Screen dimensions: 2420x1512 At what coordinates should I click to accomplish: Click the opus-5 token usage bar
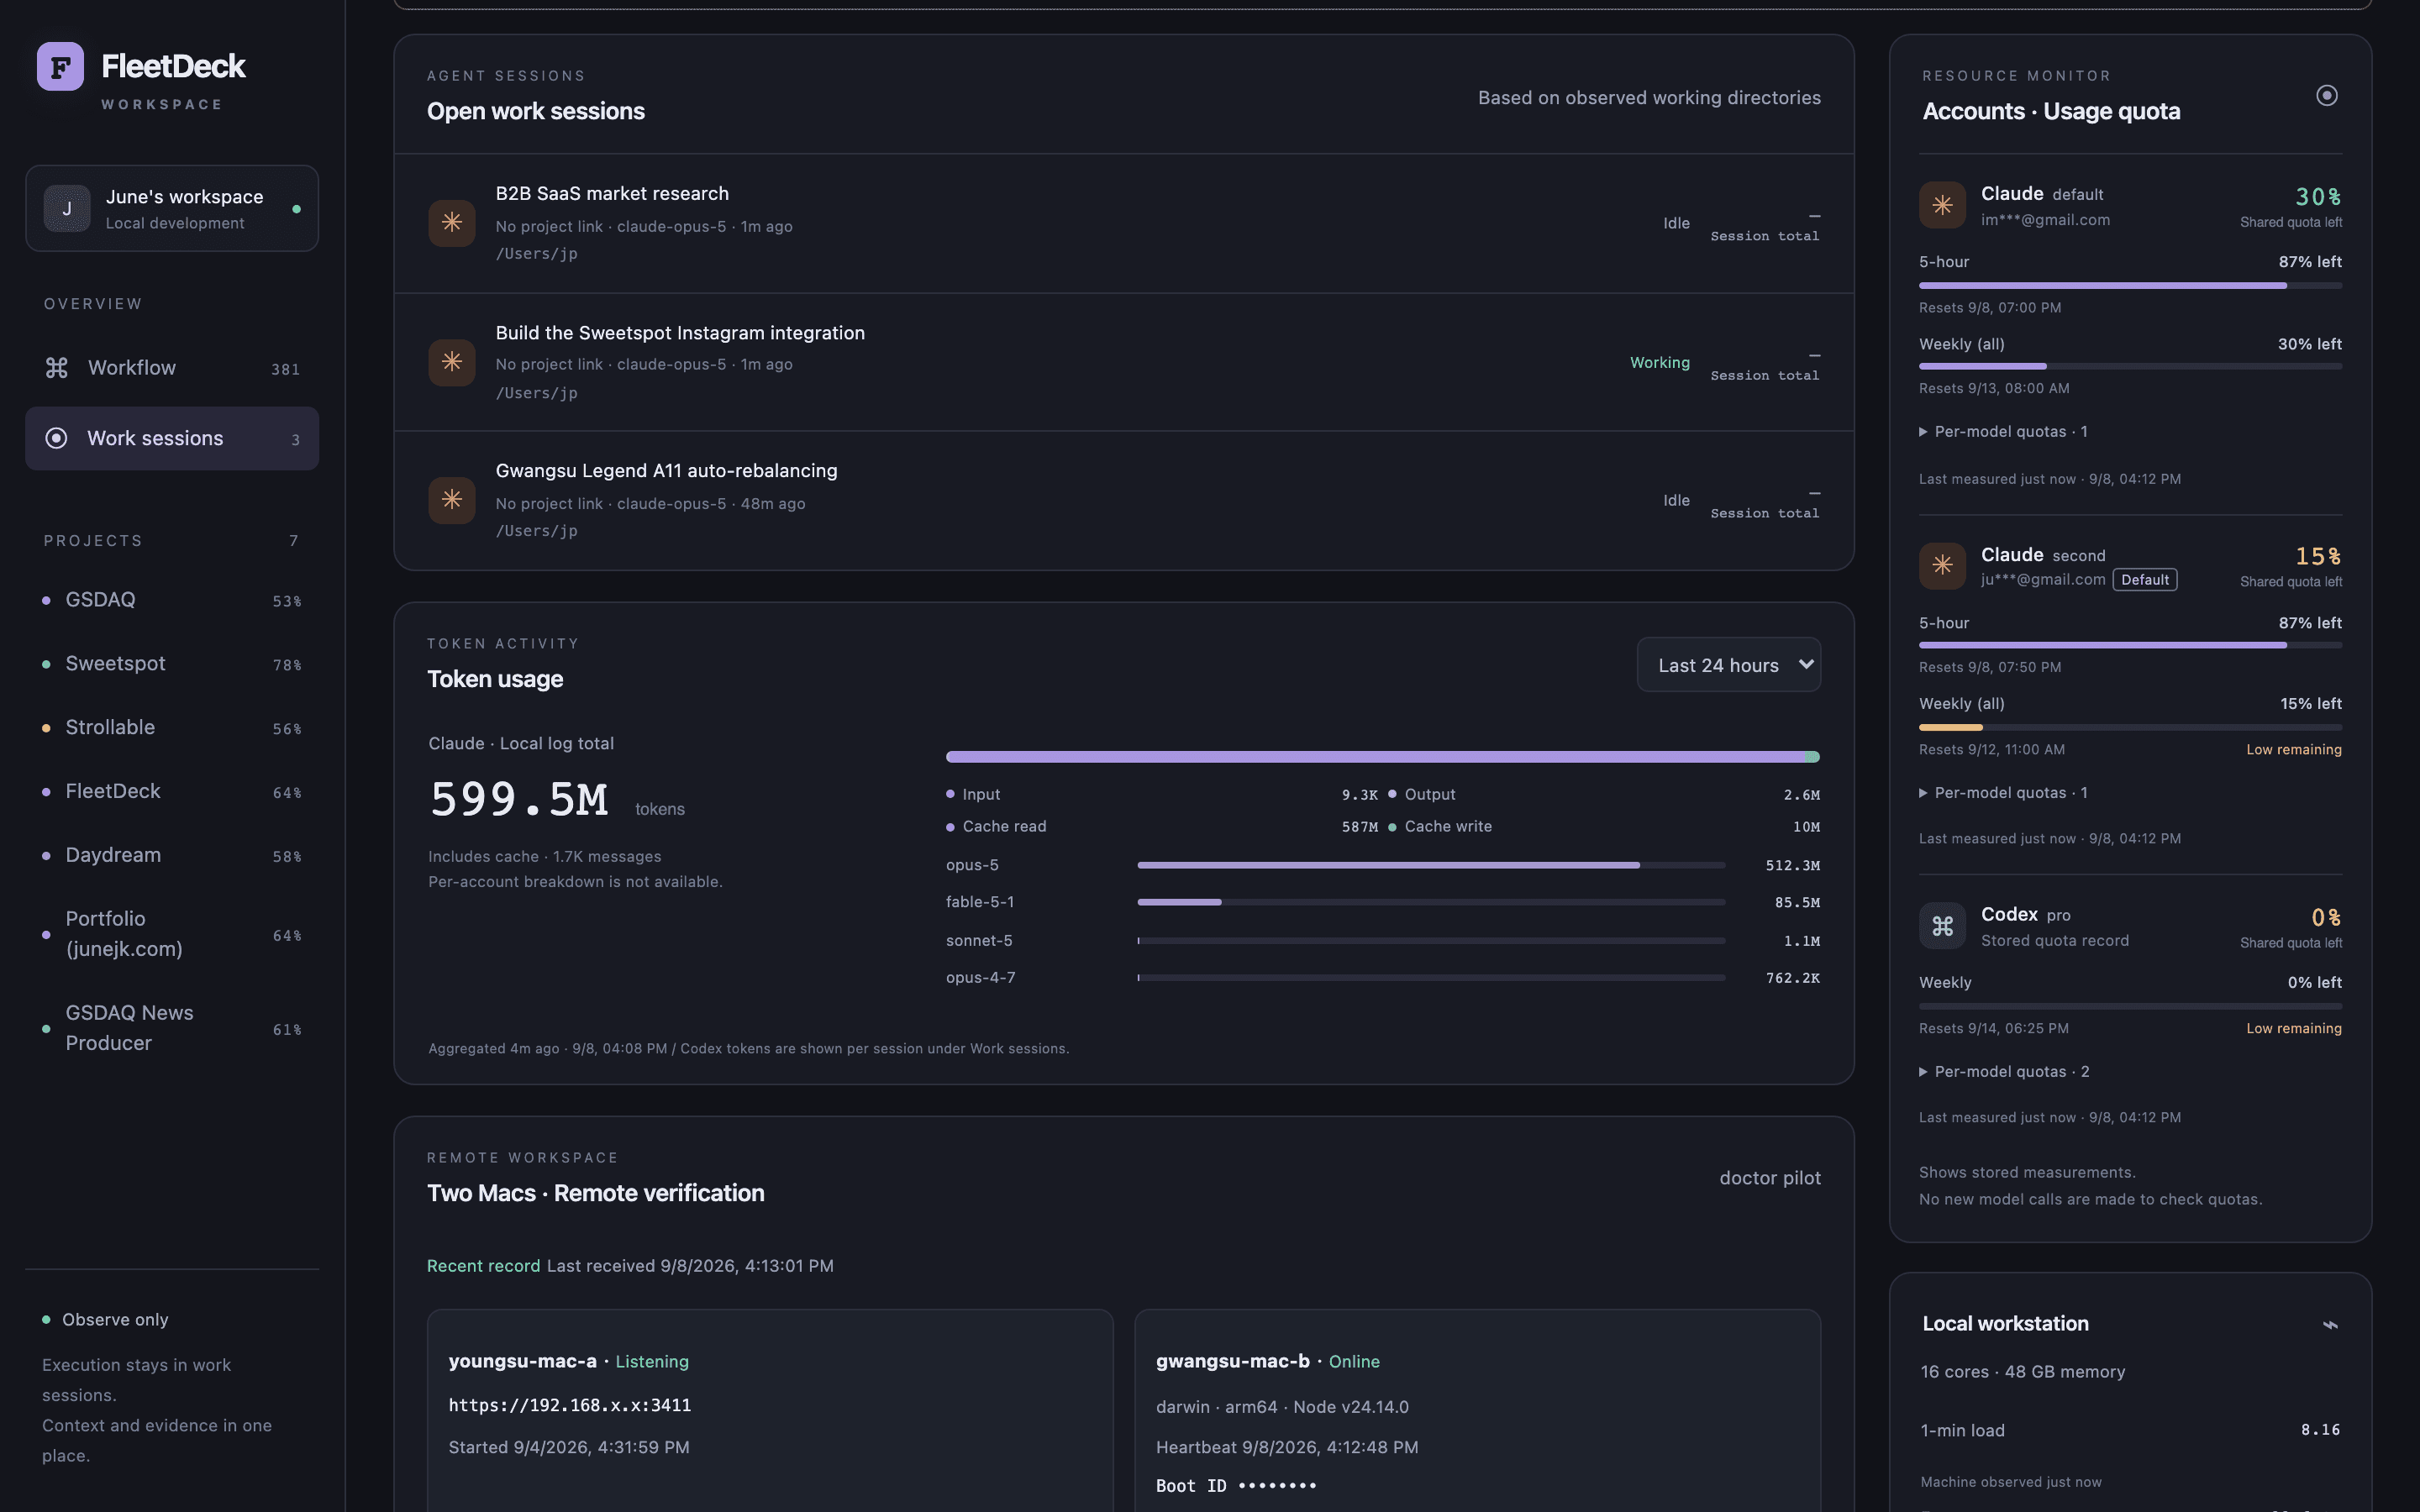pyautogui.click(x=1431, y=865)
